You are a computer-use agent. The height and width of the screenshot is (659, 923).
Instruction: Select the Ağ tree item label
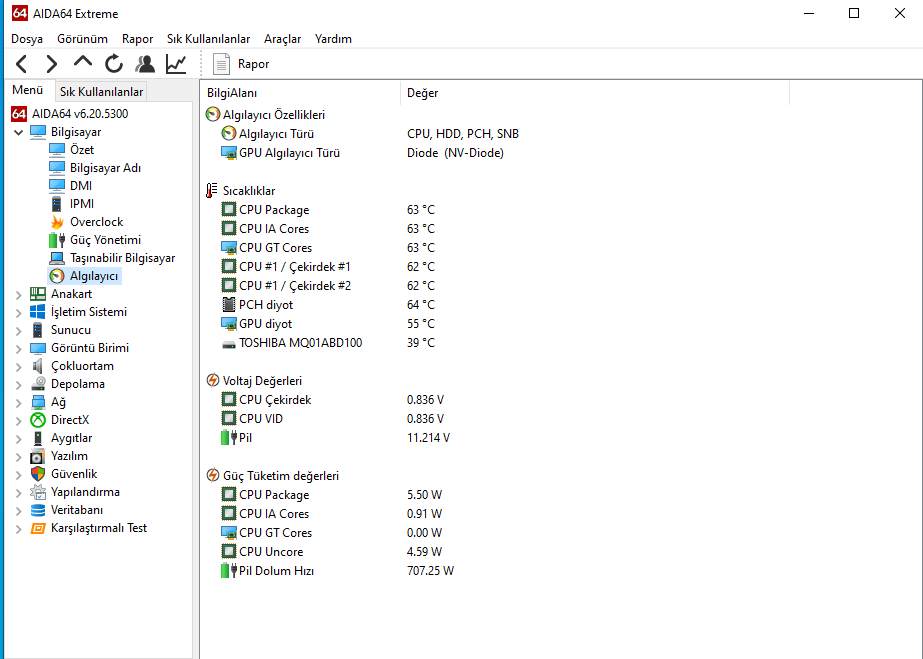58,402
